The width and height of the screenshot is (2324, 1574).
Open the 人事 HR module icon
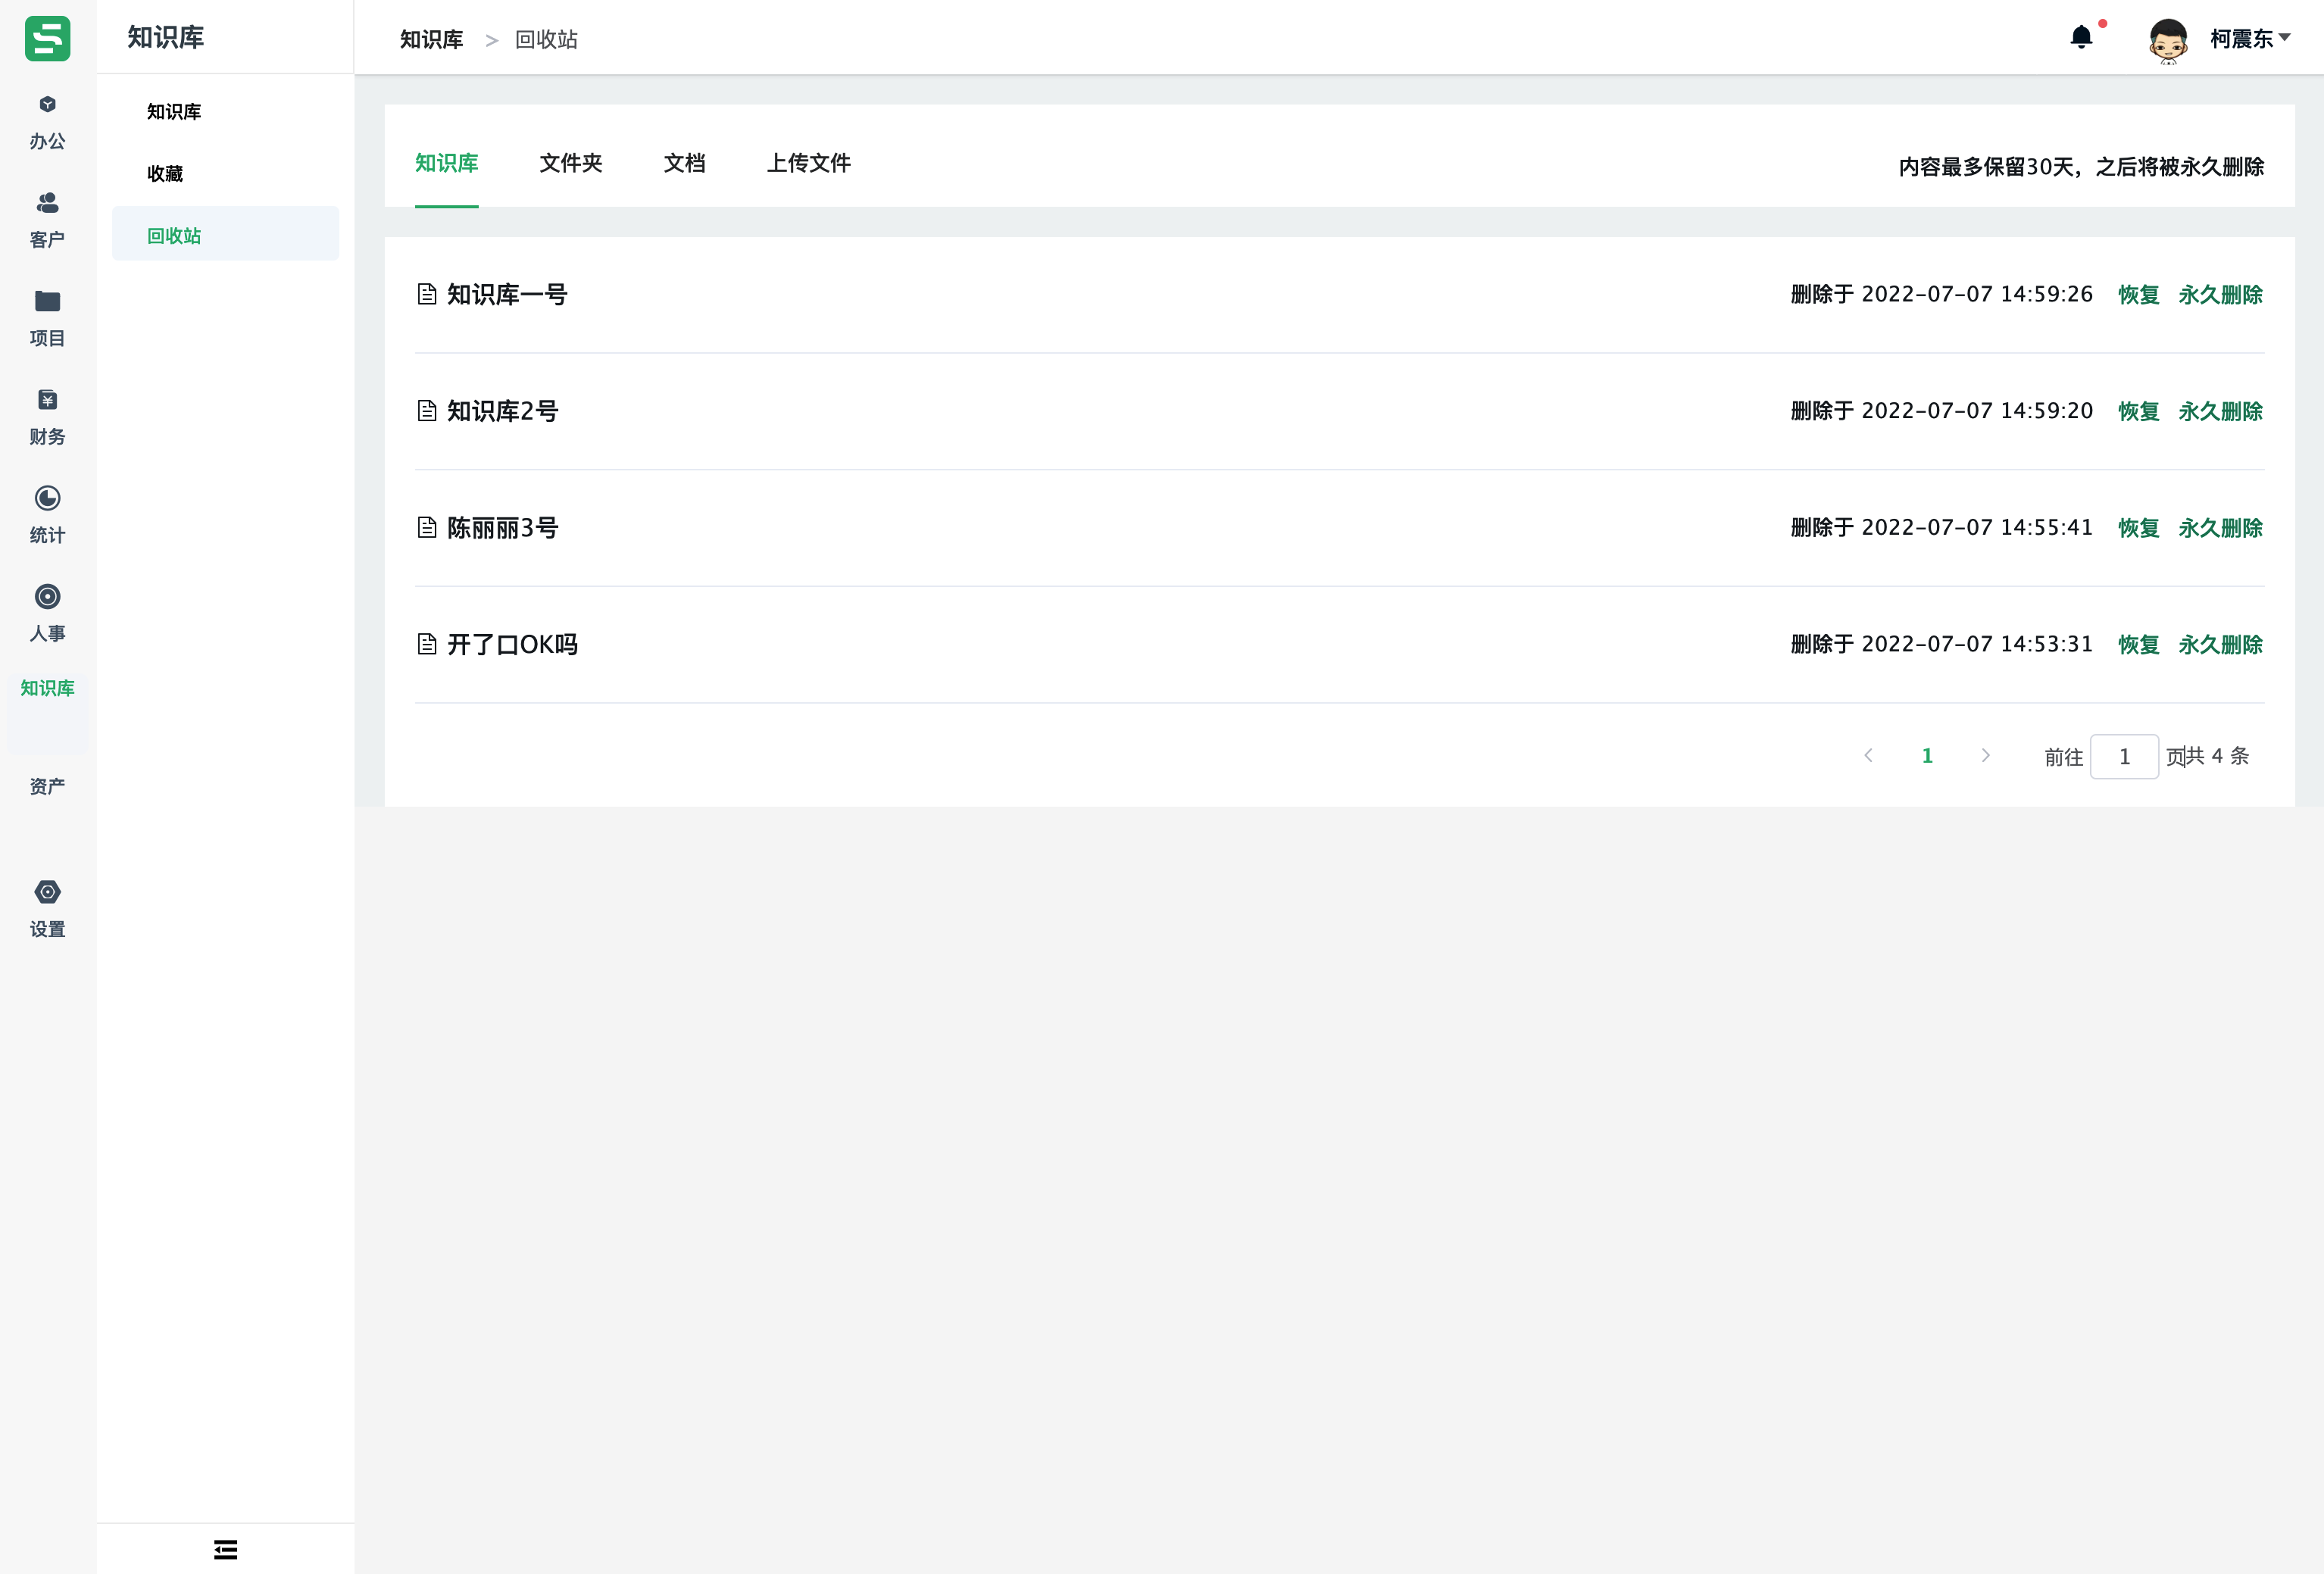pos(47,597)
